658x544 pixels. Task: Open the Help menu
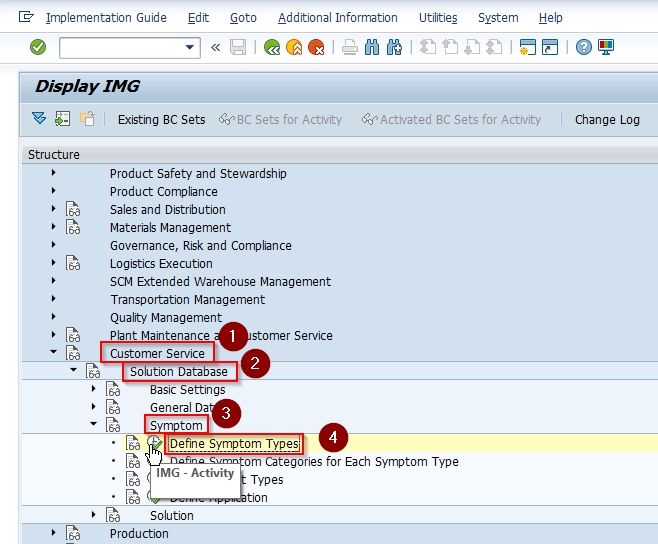tap(551, 18)
